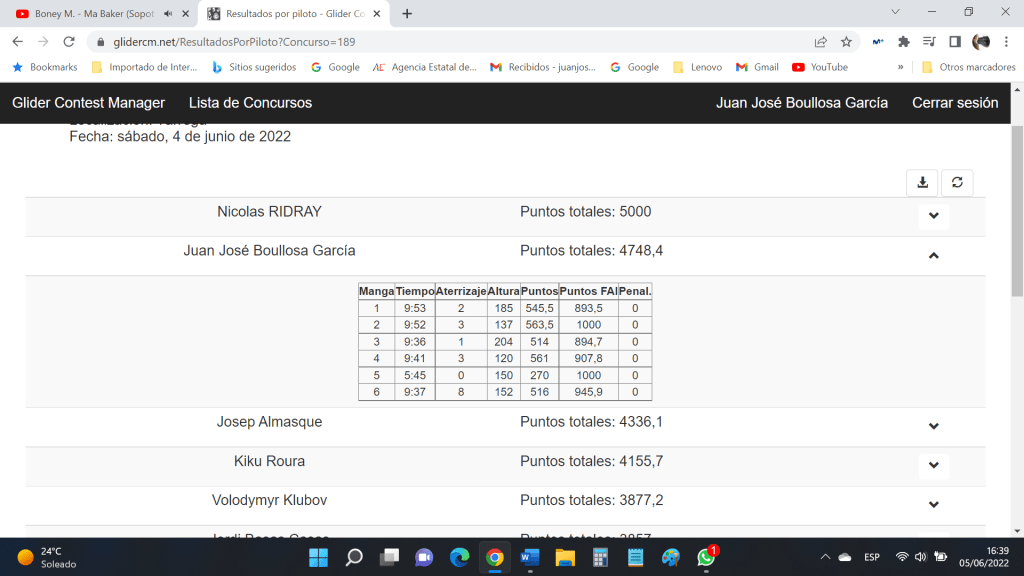Click Cerrar sesión link
1024x576 pixels.
point(955,103)
